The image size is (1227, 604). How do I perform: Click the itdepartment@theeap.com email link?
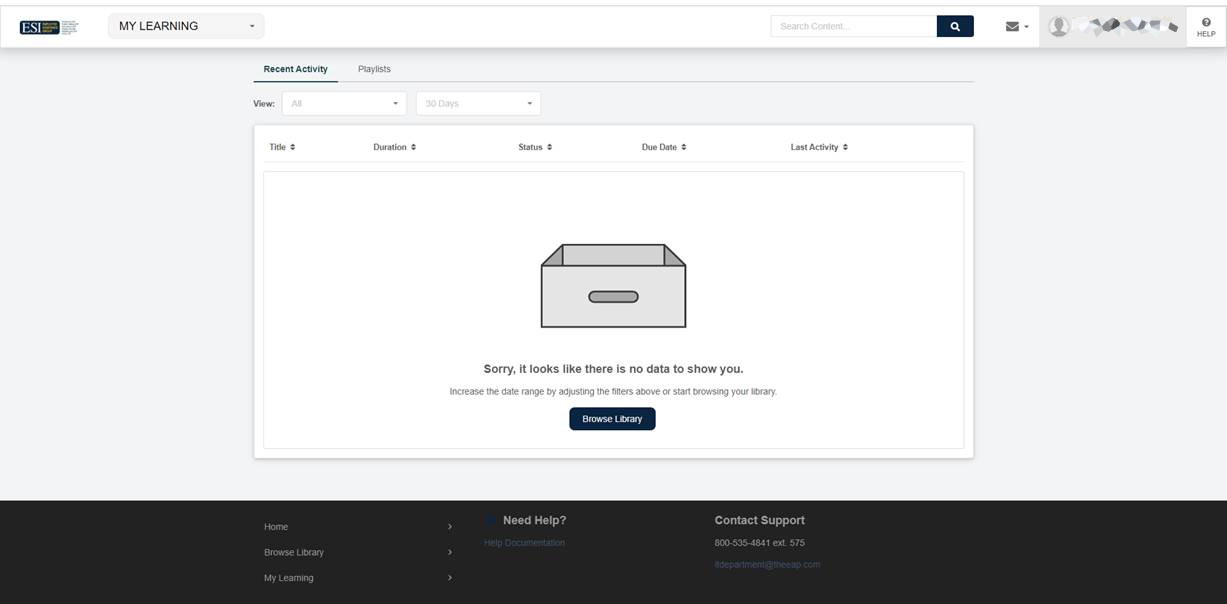(x=767, y=563)
